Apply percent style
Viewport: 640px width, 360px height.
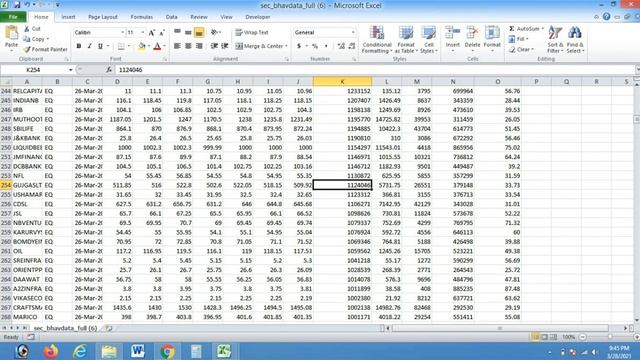(315, 46)
